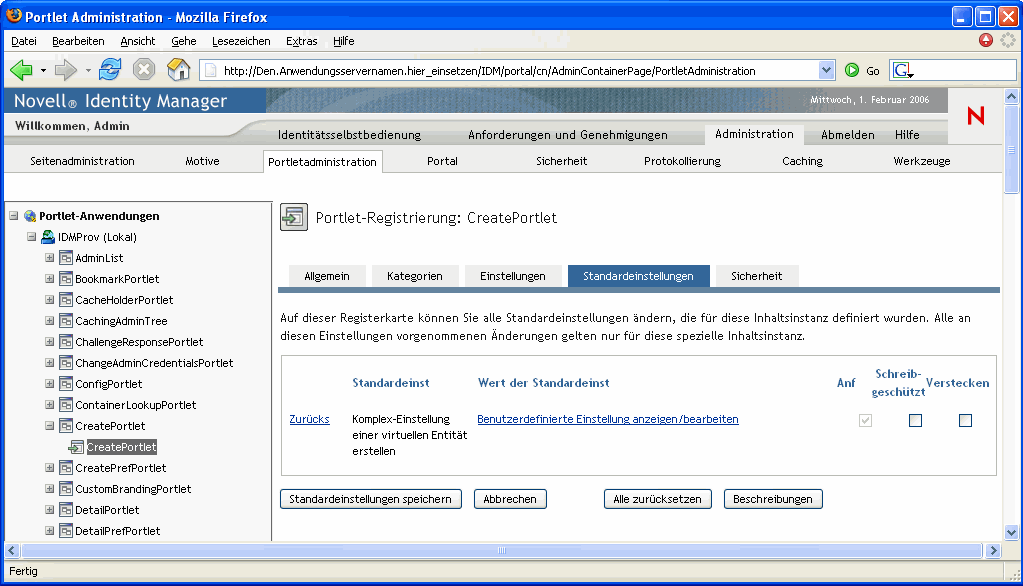Open the Extras menu
The height and width of the screenshot is (586, 1023).
pyautogui.click(x=301, y=41)
